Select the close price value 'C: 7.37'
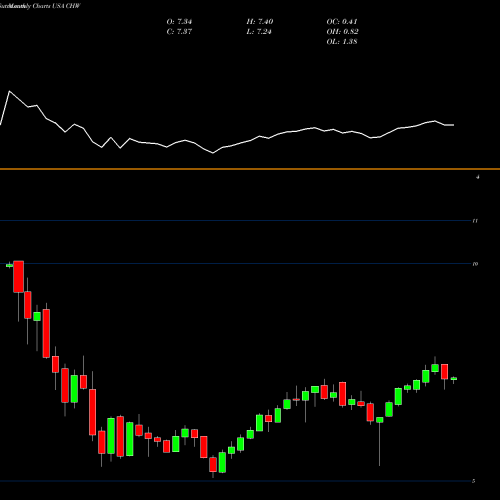500x500 pixels. tap(179, 32)
